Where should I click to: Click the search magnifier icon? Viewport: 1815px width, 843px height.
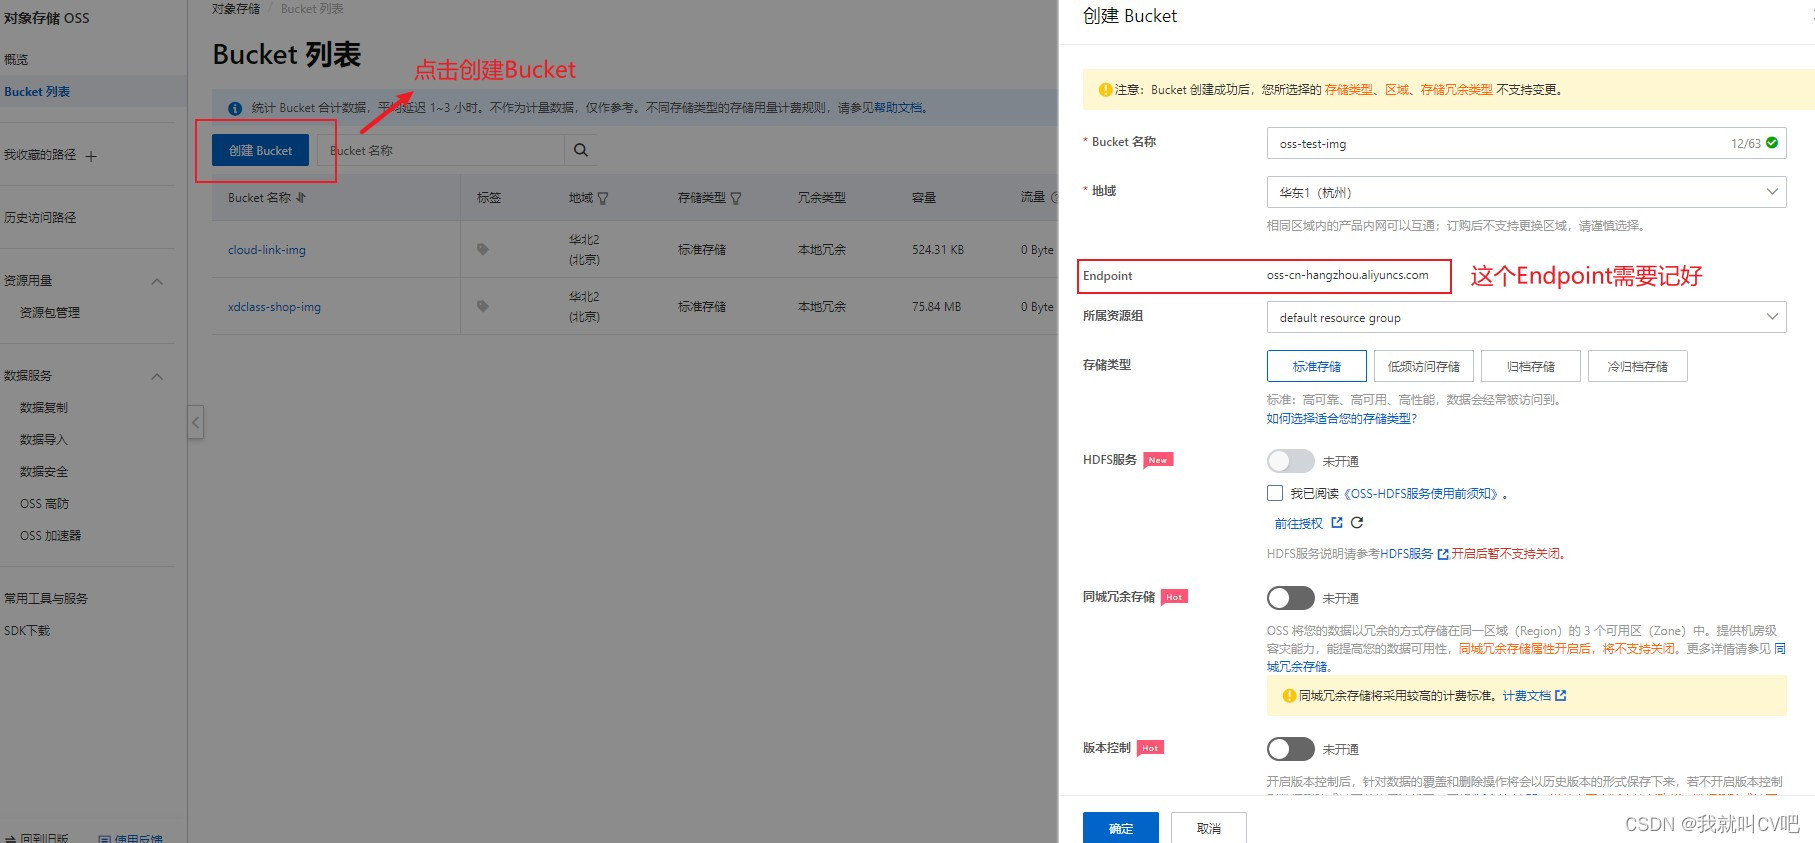tap(580, 150)
